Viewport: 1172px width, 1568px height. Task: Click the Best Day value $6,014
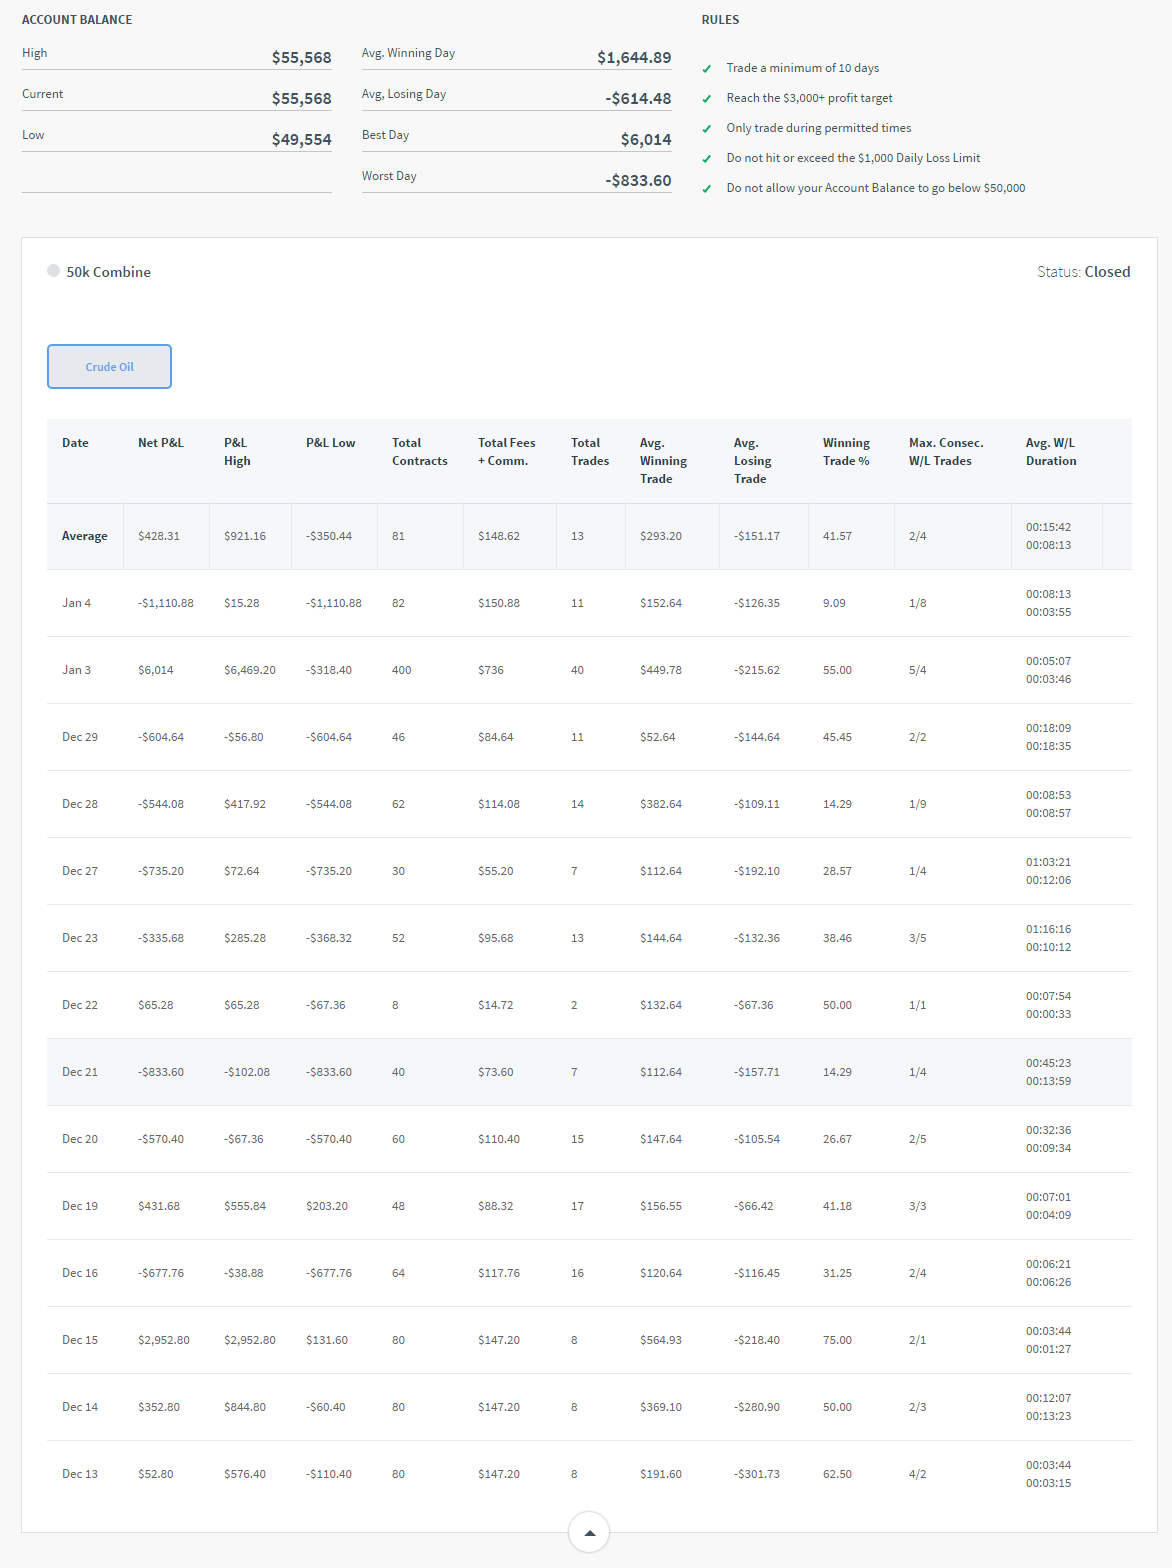tap(645, 140)
